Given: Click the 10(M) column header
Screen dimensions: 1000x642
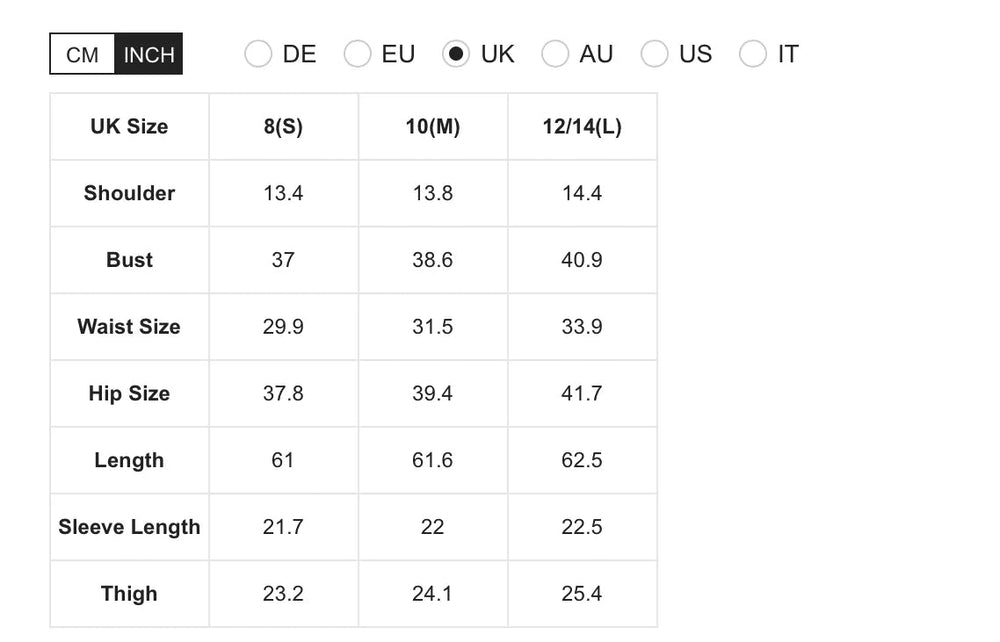Looking at the screenshot, I should pos(432,127).
